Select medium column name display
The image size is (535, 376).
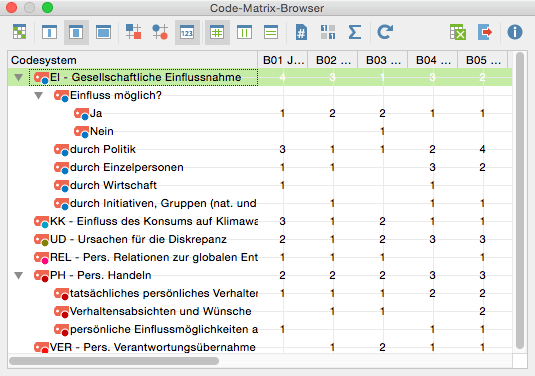(76, 32)
